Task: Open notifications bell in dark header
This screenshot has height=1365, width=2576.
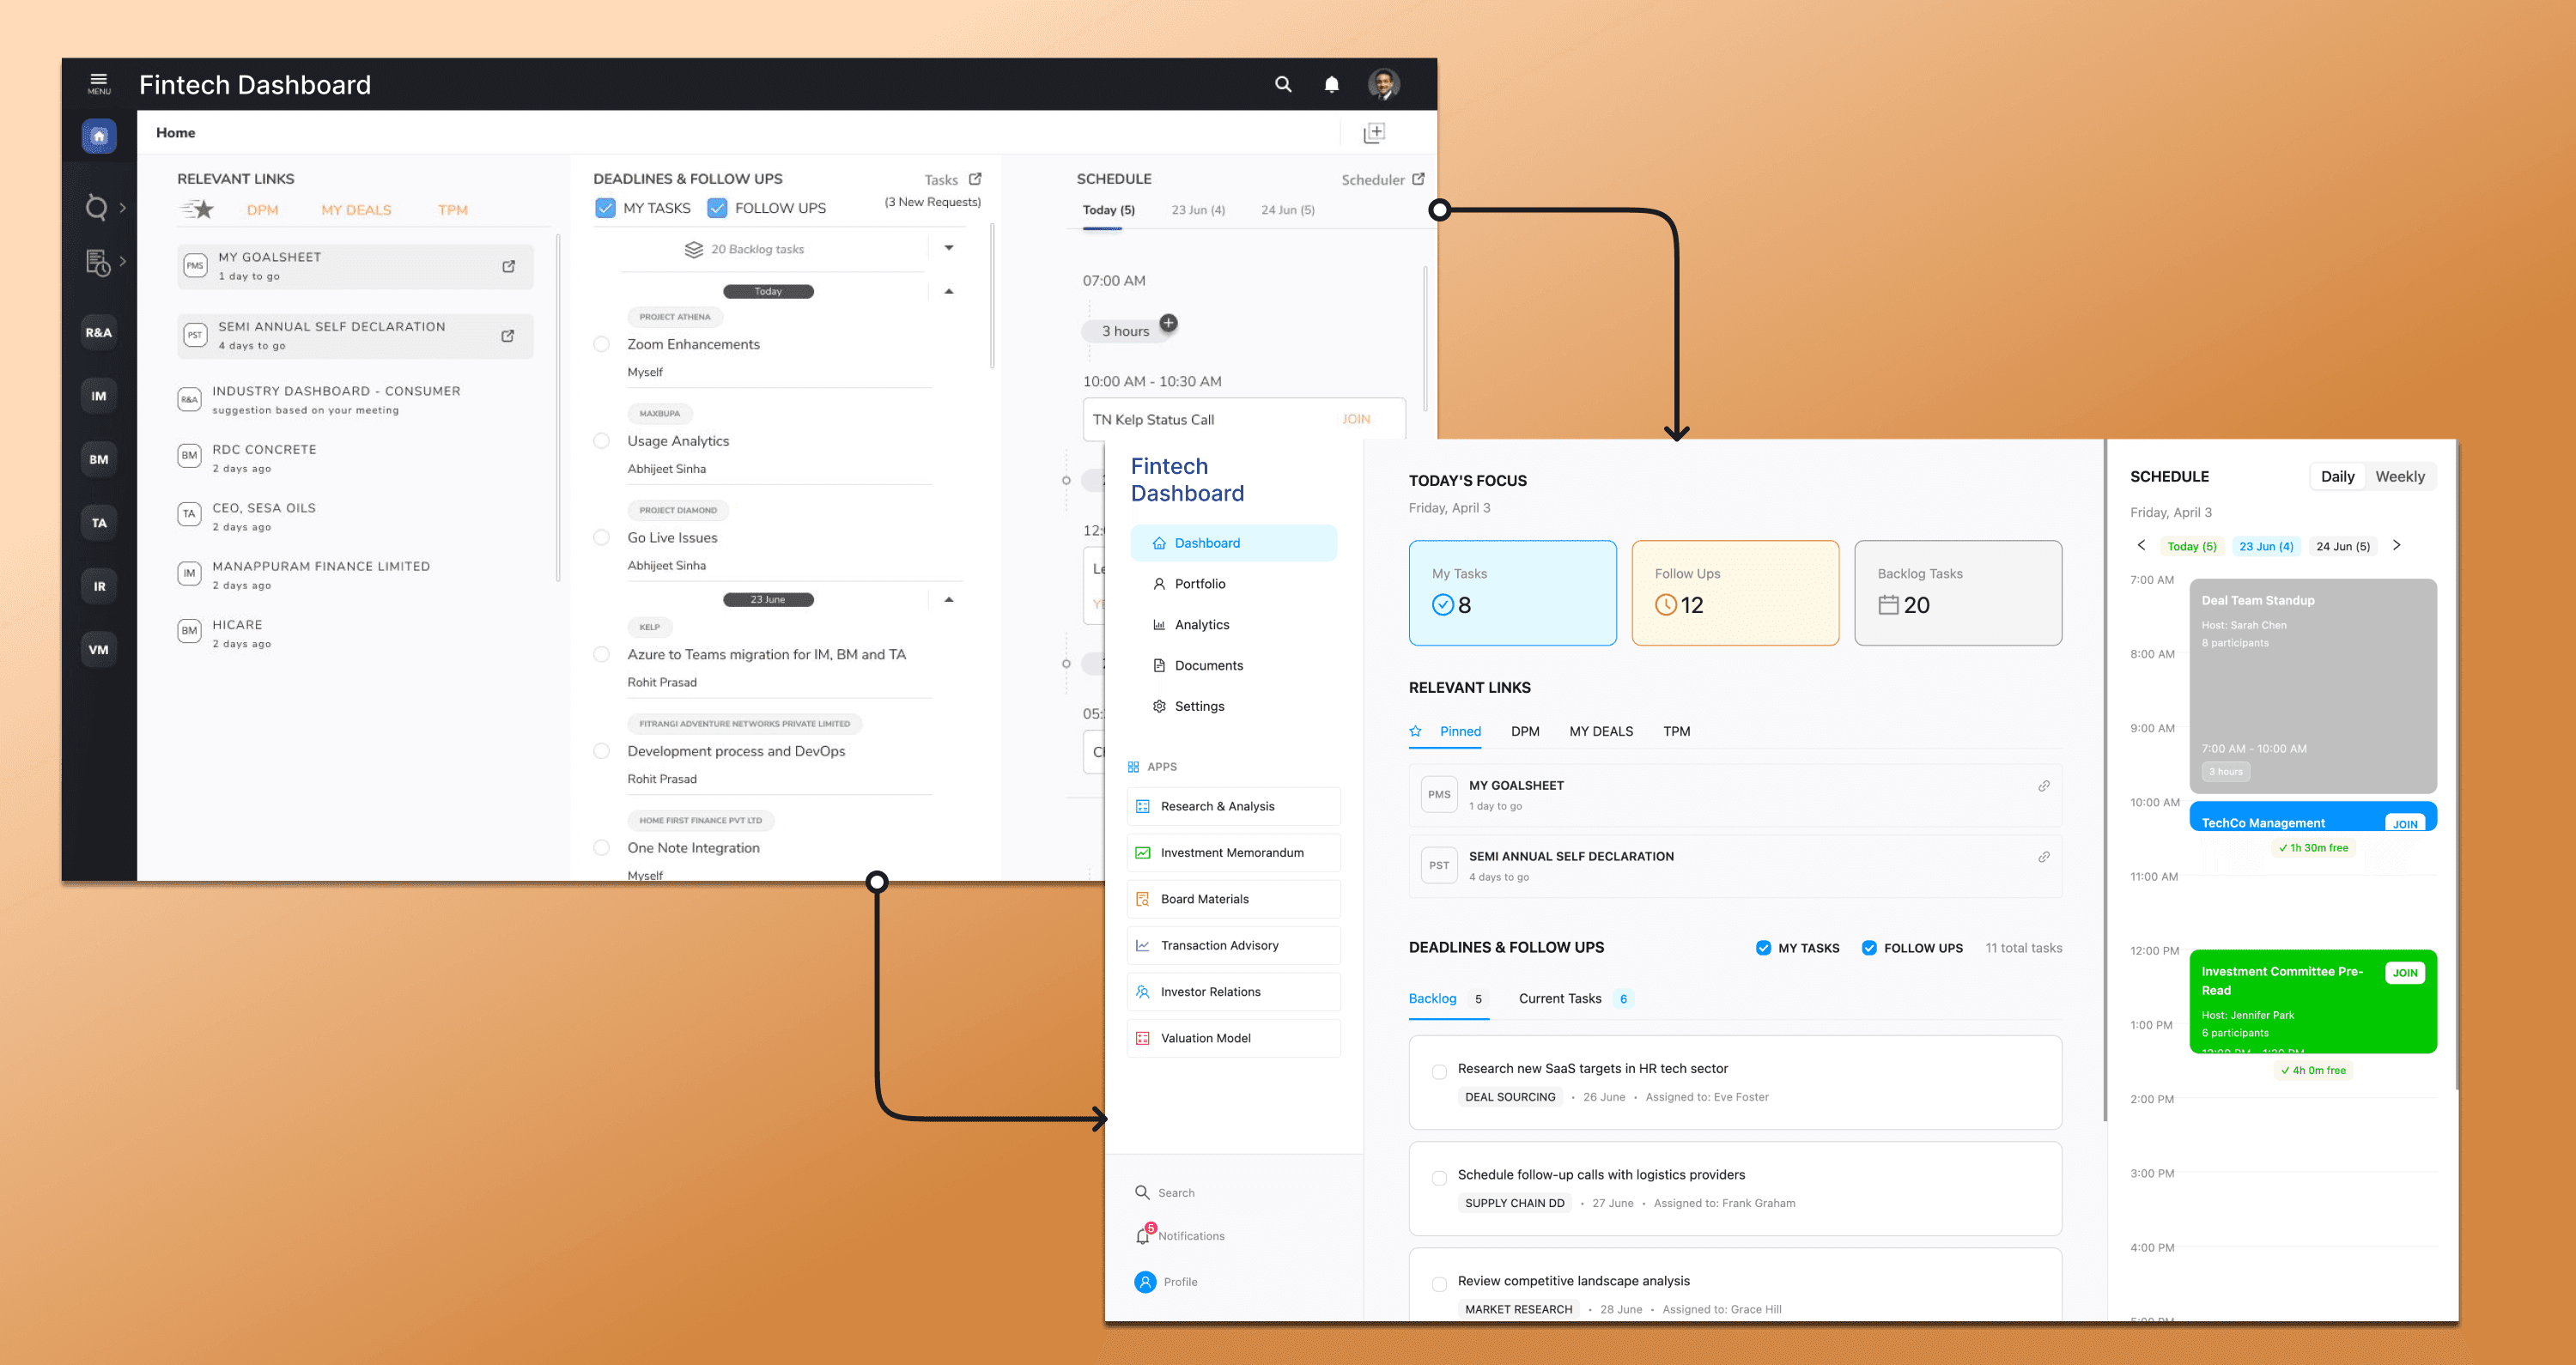Action: [x=1331, y=85]
